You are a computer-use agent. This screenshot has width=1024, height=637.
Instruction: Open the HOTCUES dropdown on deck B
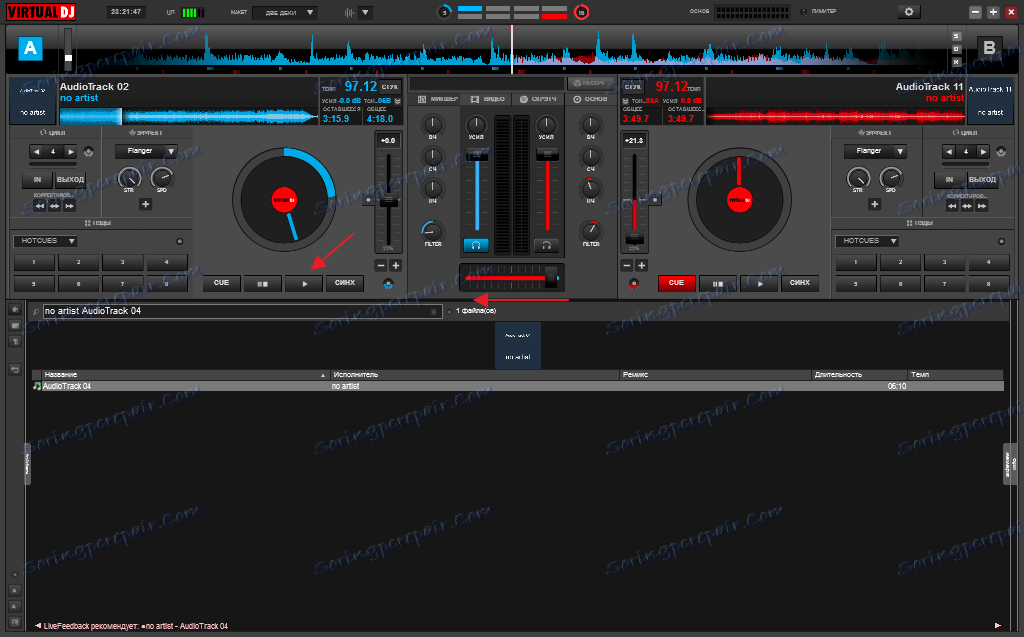[867, 241]
